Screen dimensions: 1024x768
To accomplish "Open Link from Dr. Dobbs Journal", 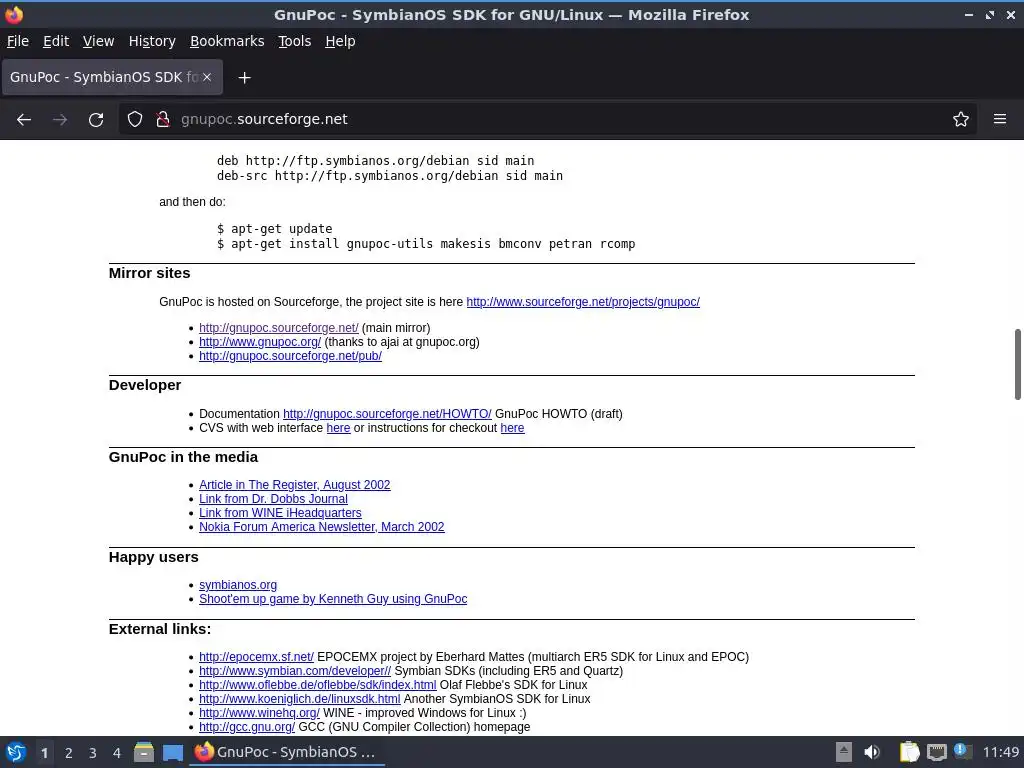I will (x=274, y=499).
